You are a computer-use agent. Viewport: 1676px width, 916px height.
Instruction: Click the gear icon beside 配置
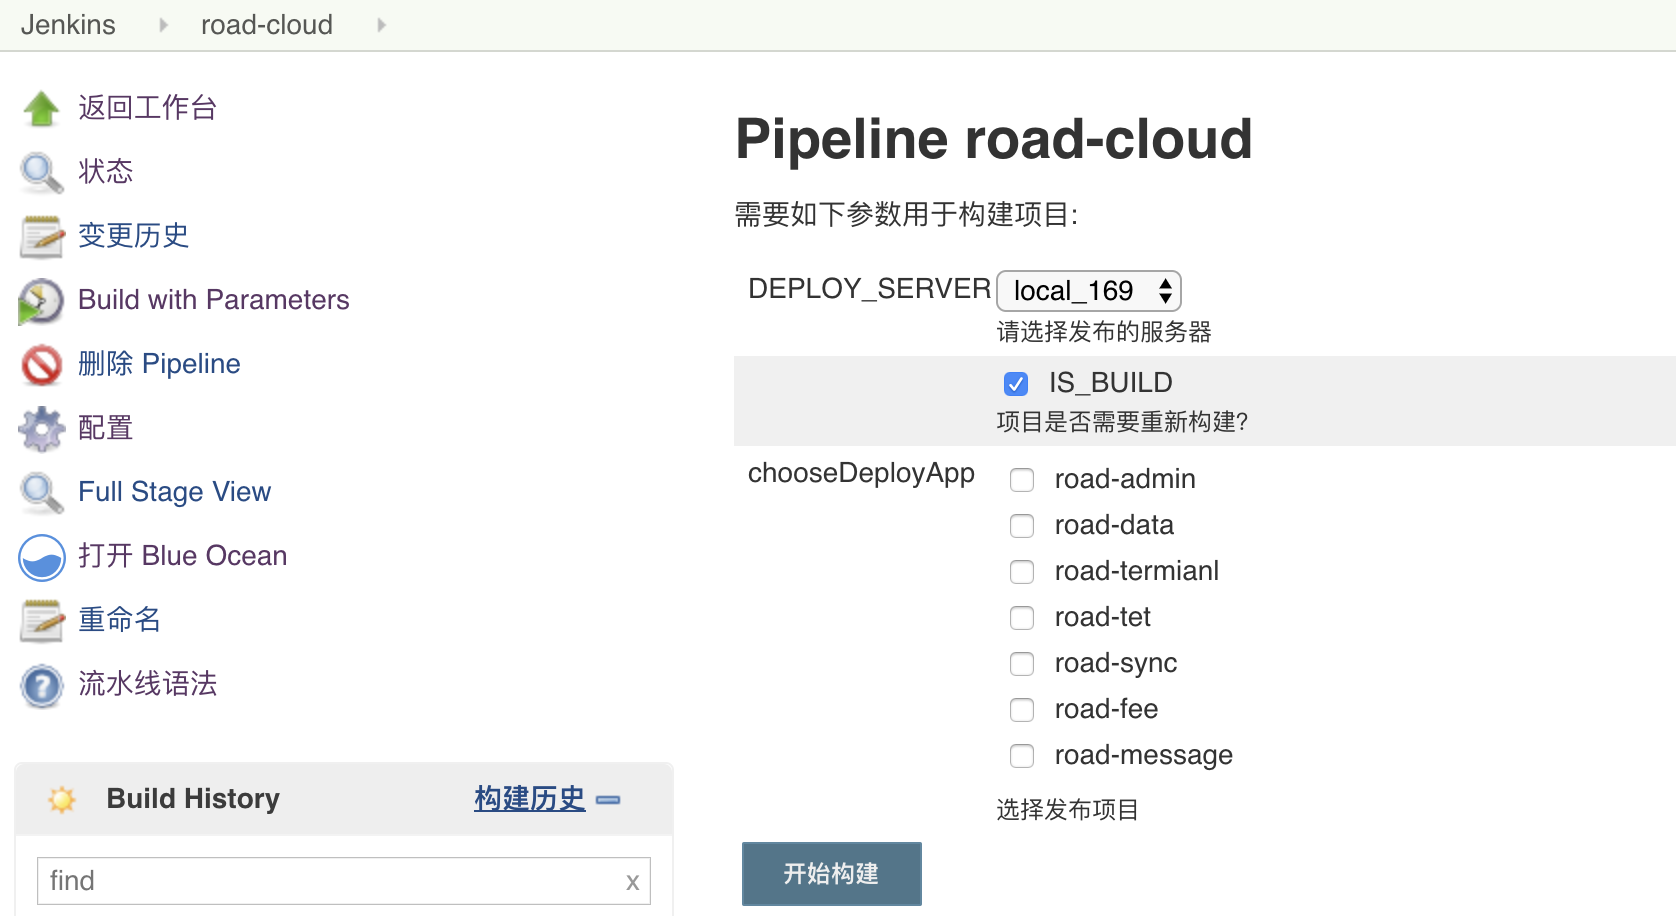(42, 429)
